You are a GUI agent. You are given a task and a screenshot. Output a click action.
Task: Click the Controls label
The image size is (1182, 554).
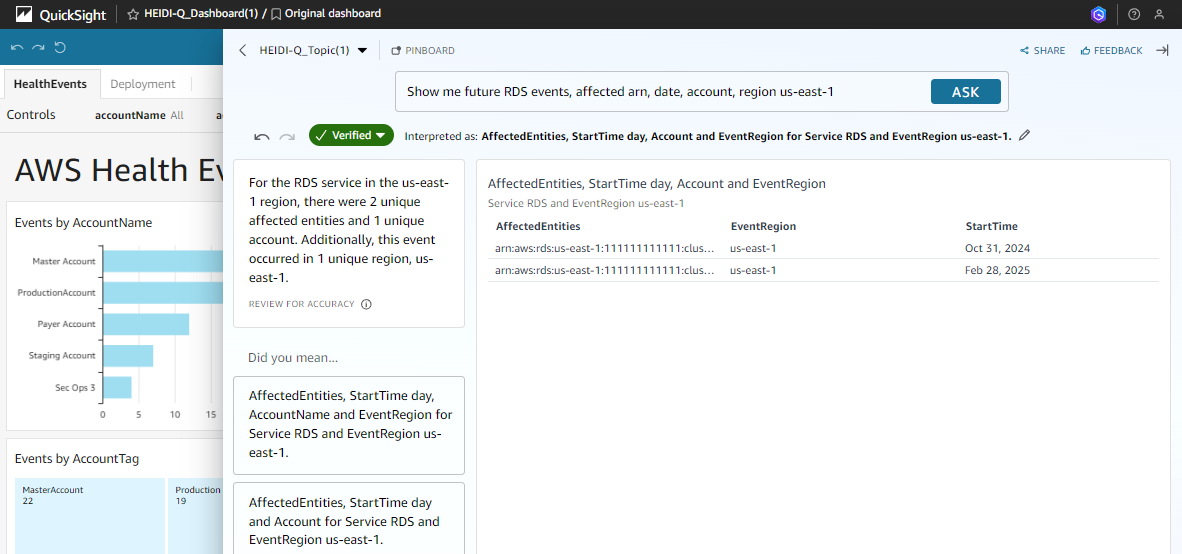[31, 115]
